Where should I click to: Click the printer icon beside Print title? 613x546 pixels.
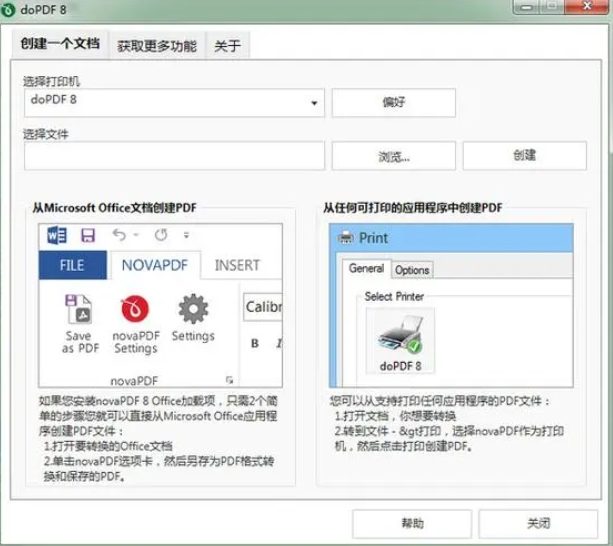(x=345, y=237)
